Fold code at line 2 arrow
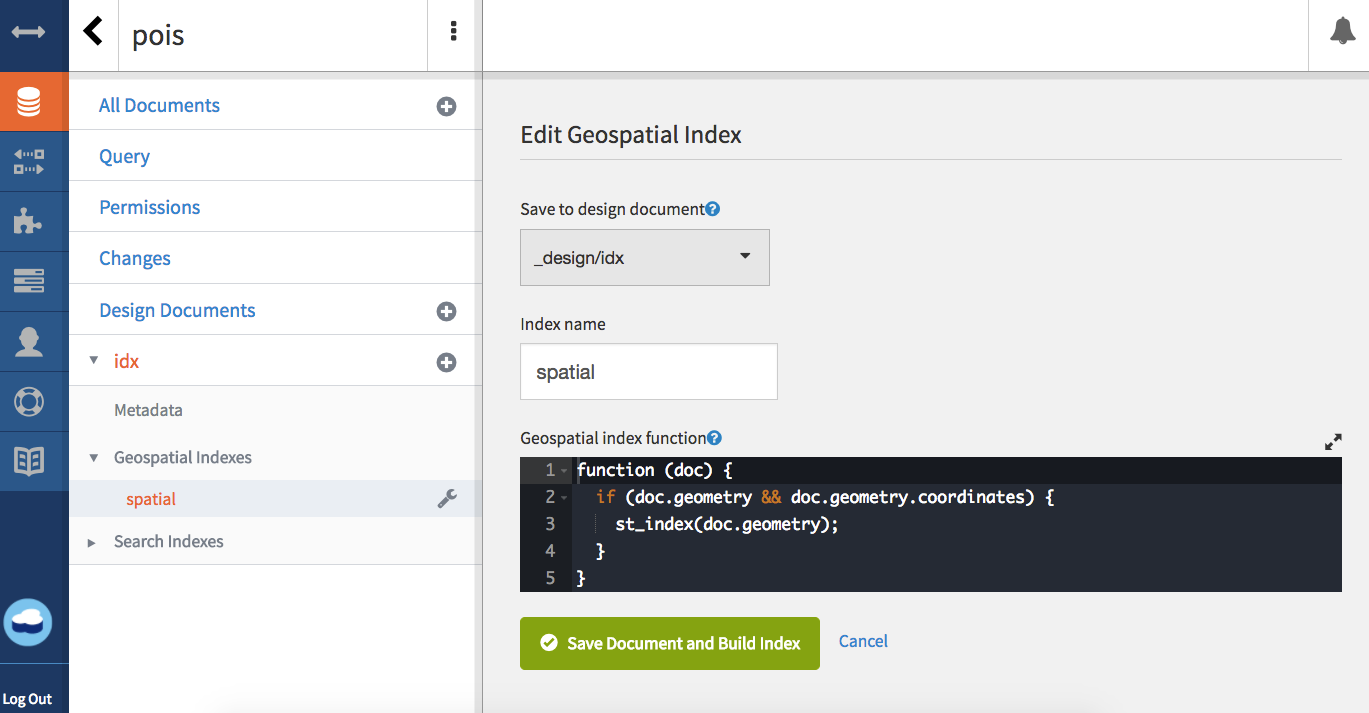This screenshot has width=1369, height=713. (565, 497)
